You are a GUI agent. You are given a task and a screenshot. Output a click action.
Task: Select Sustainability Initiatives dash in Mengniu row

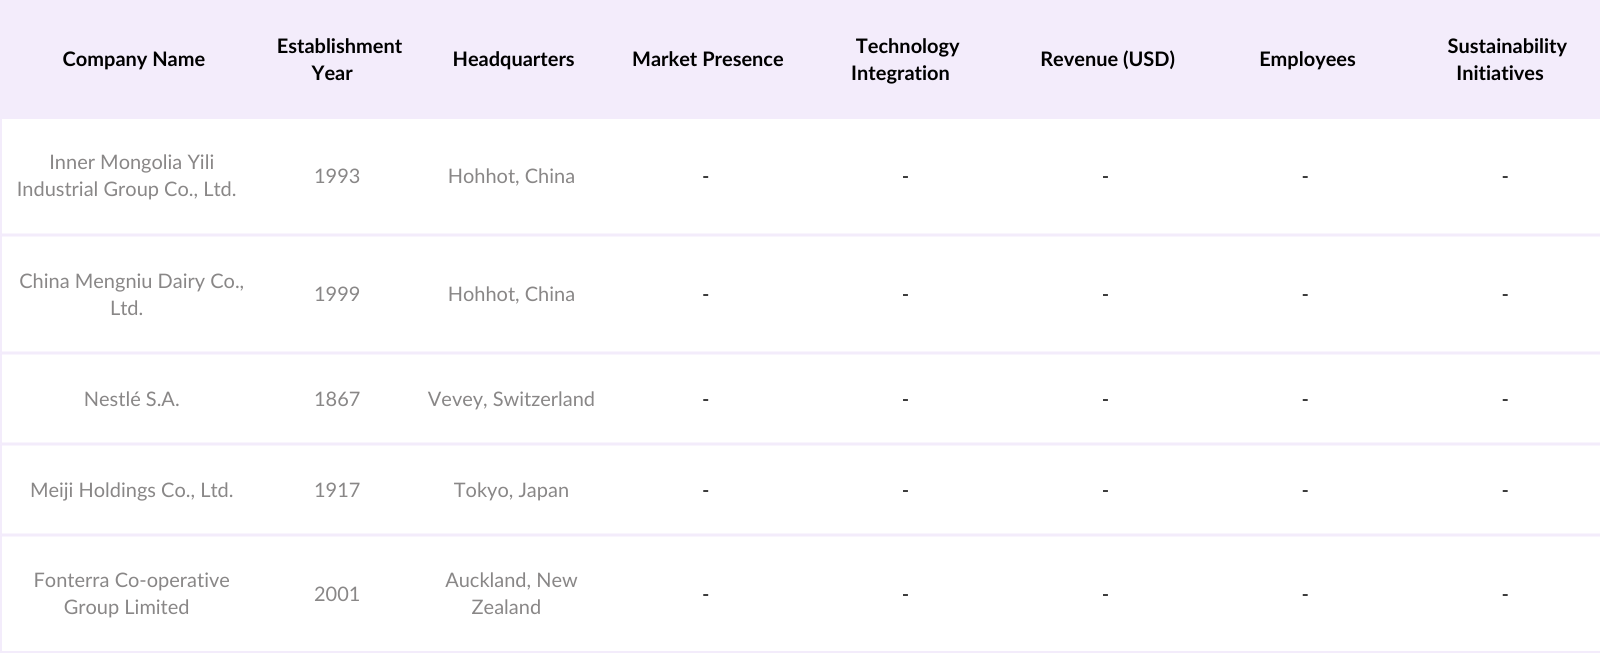1505,294
